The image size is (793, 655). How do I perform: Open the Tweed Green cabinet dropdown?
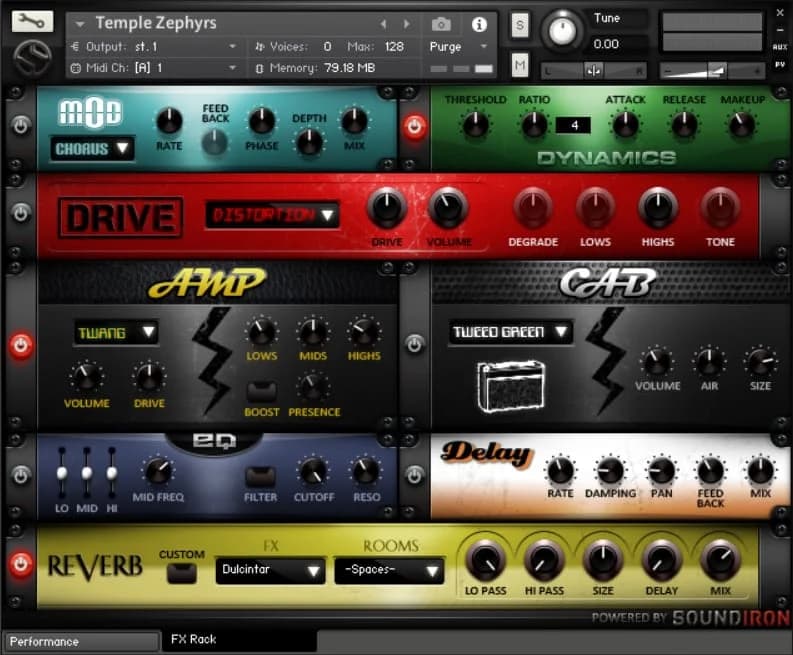pos(510,332)
